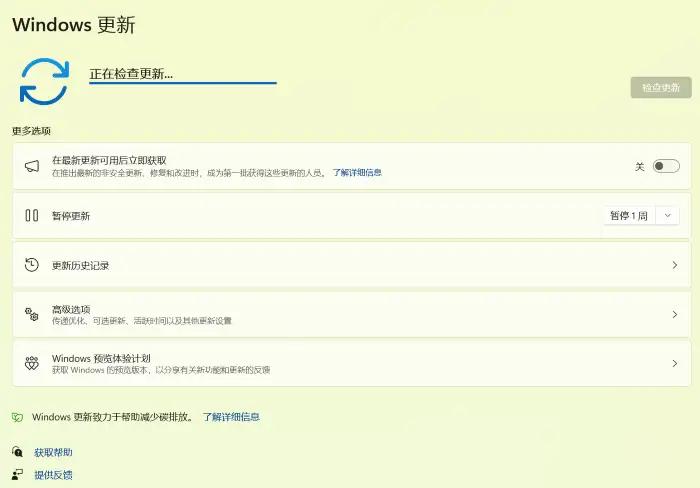Click the 暂停 1 周 button
The image size is (700, 488).
[x=629, y=216]
